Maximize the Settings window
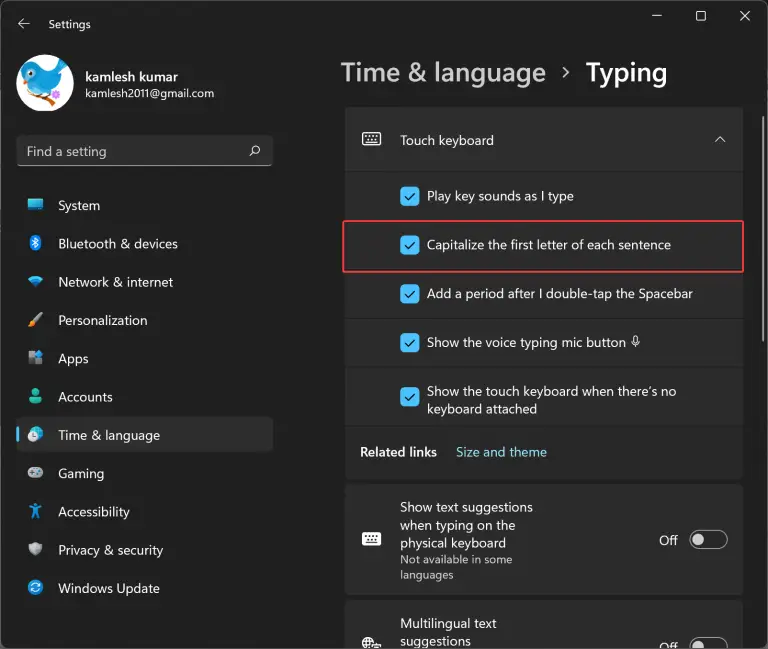 [x=701, y=16]
